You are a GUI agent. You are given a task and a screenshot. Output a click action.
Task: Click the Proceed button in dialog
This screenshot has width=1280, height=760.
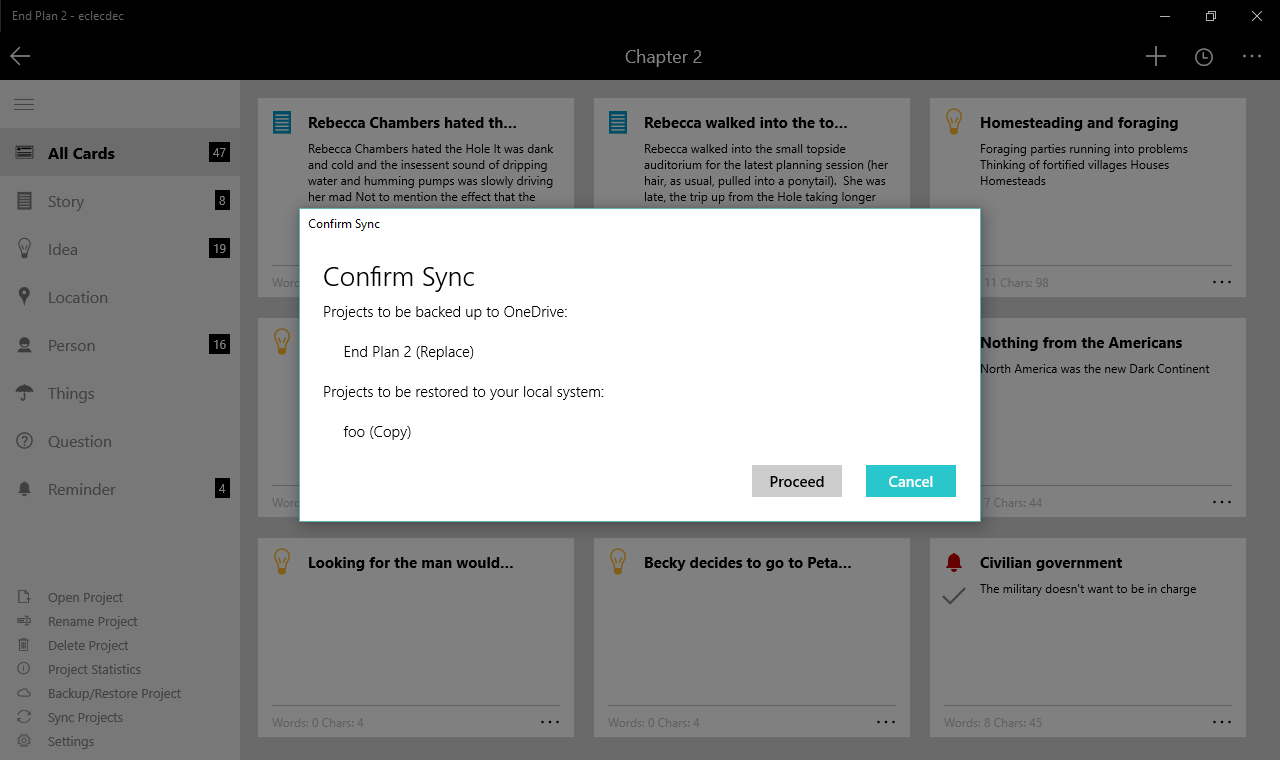tap(796, 481)
